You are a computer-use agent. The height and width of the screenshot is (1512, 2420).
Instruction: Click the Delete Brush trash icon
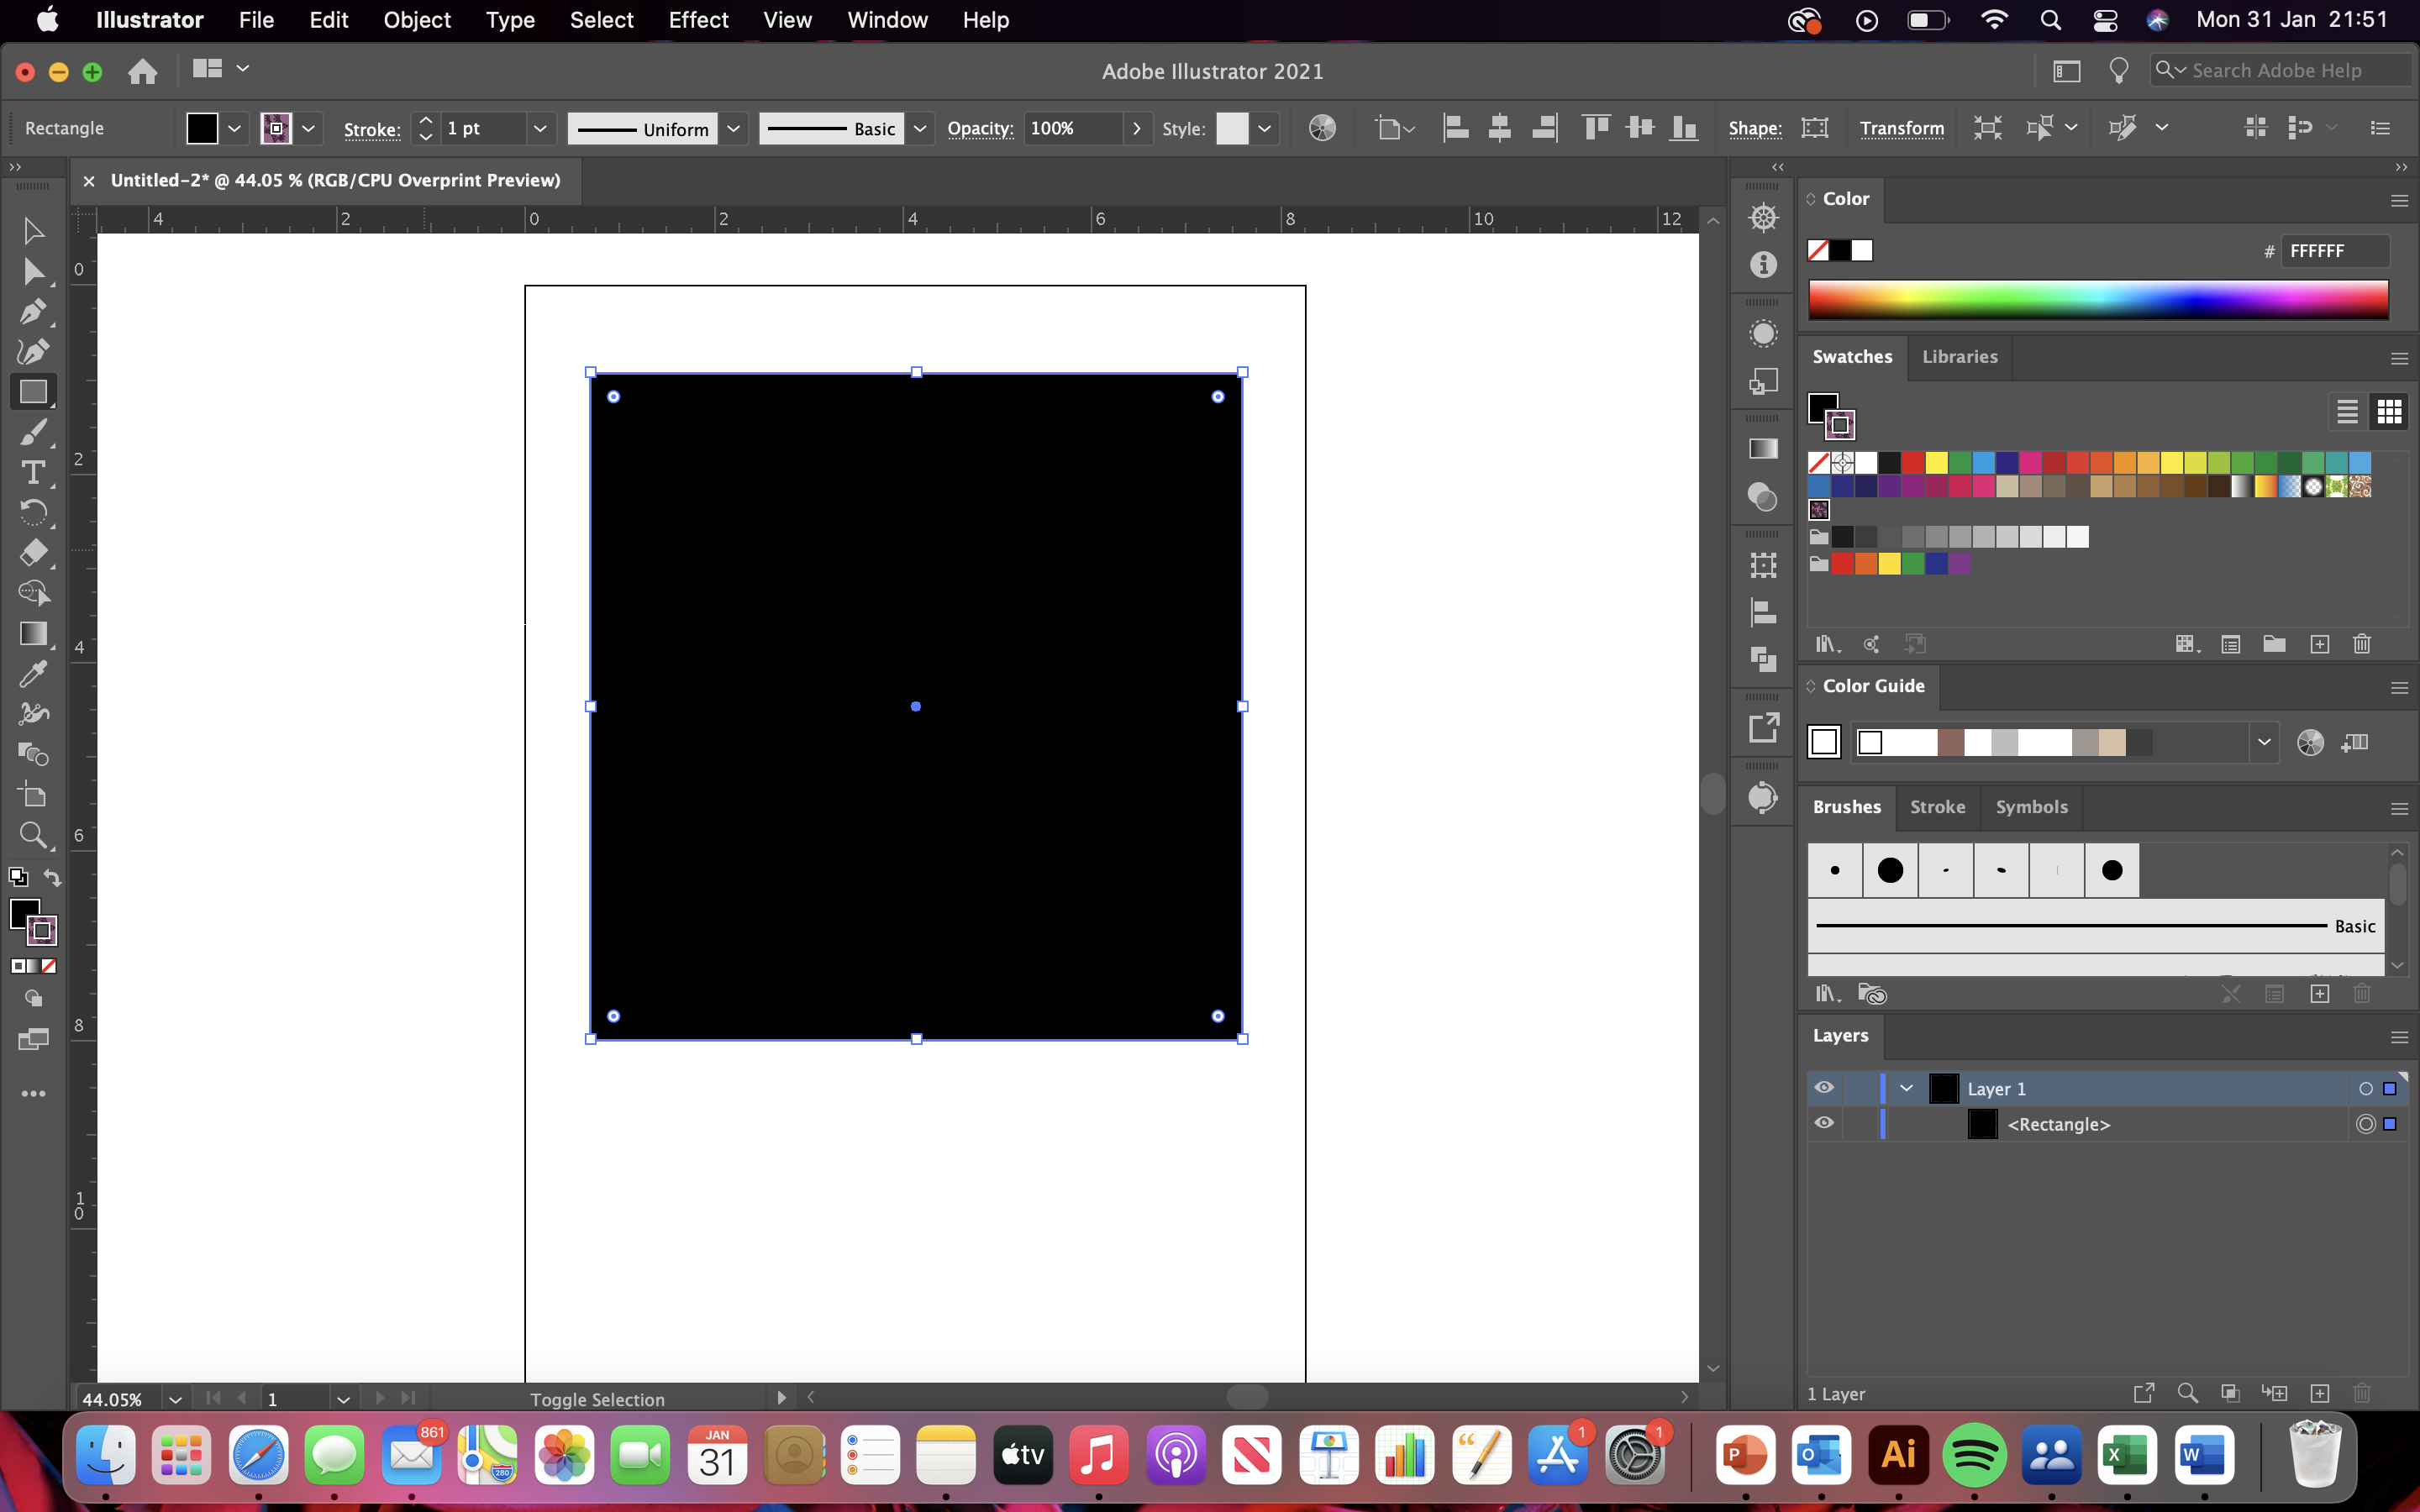point(2362,994)
